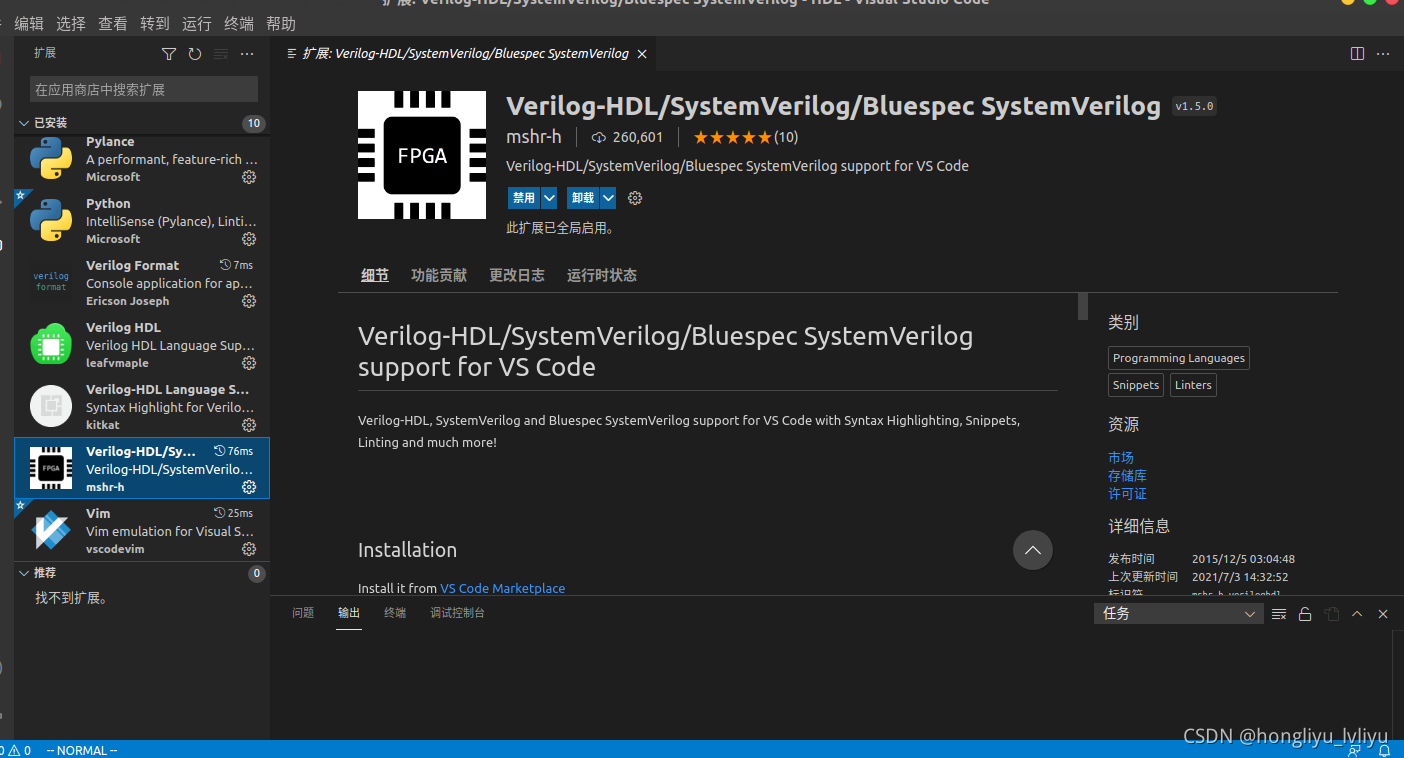Open Verilog HDL (leafvmaple) manage gear

click(249, 363)
